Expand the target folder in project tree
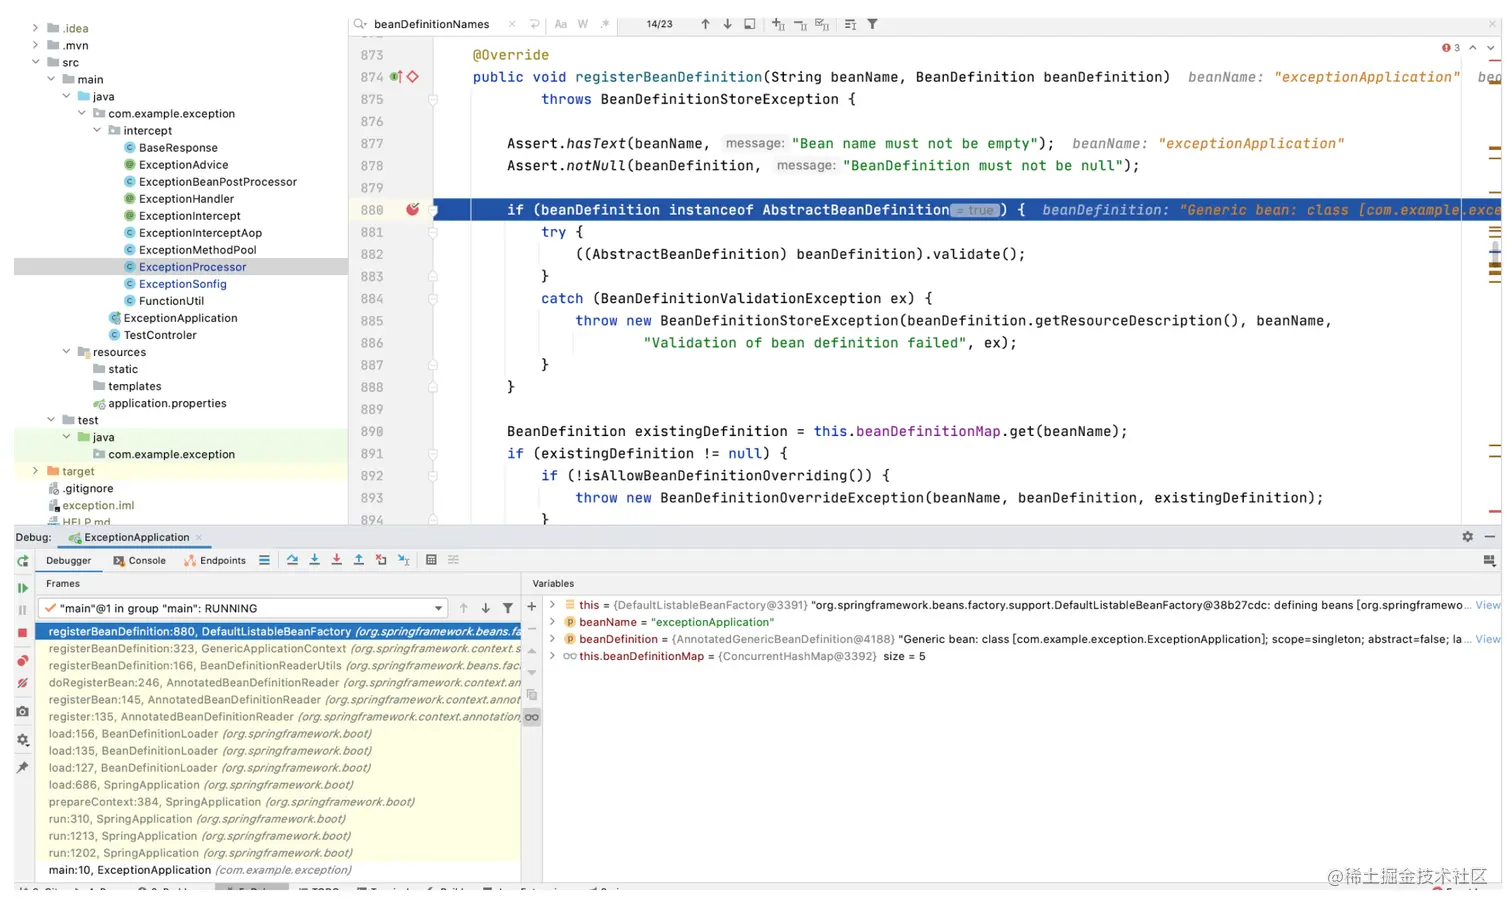 pyautogui.click(x=36, y=471)
